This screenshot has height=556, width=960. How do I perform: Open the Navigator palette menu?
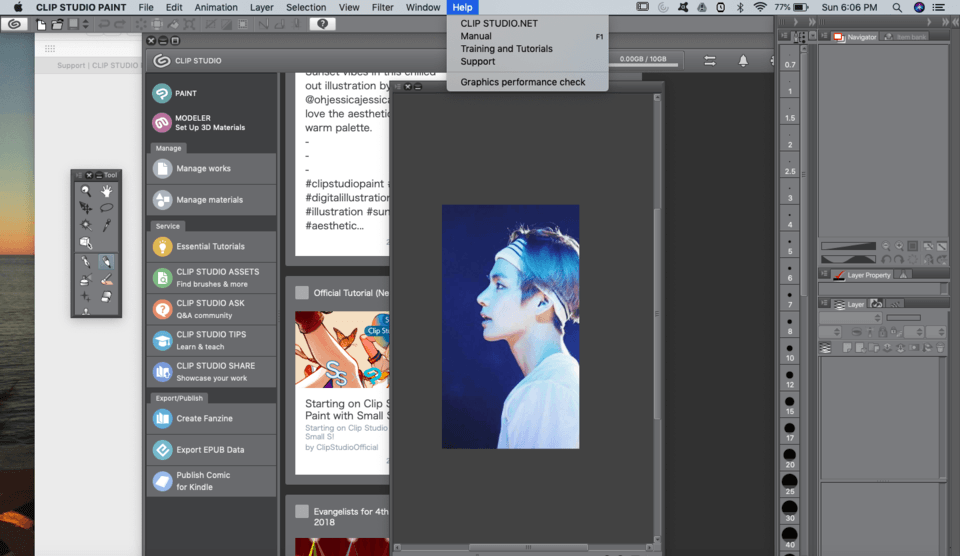(x=824, y=37)
